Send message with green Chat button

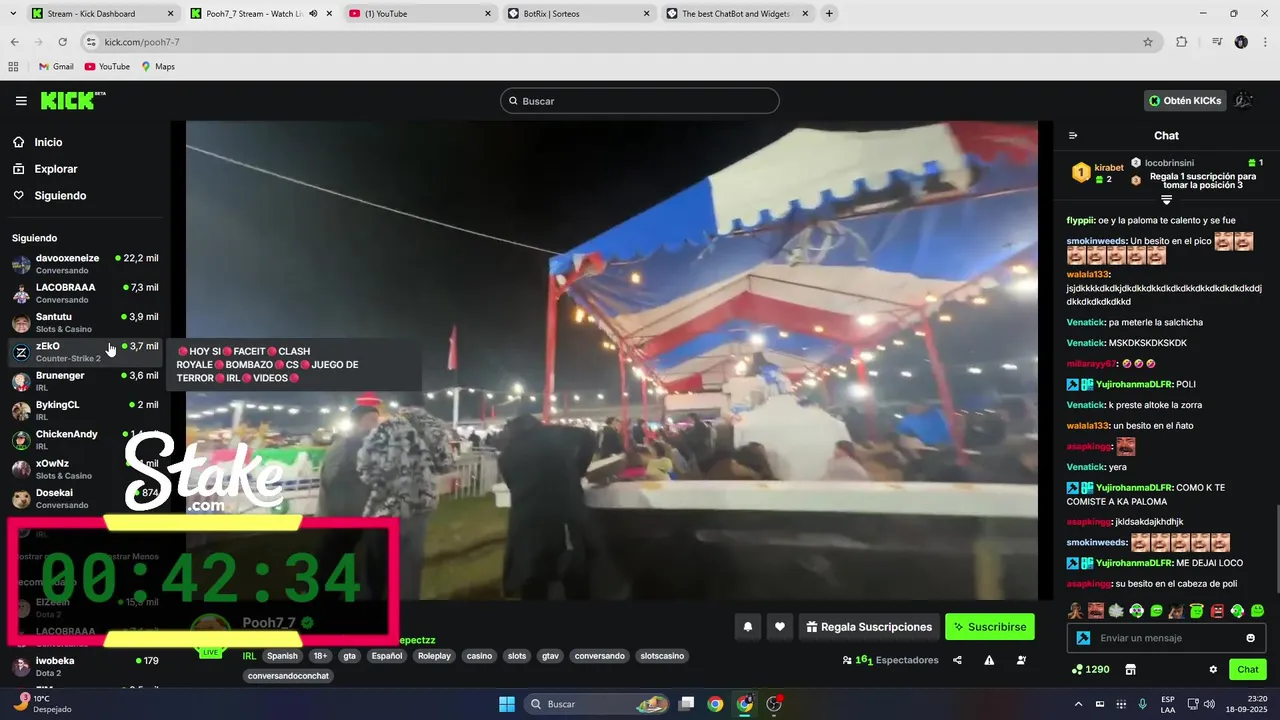click(1248, 669)
